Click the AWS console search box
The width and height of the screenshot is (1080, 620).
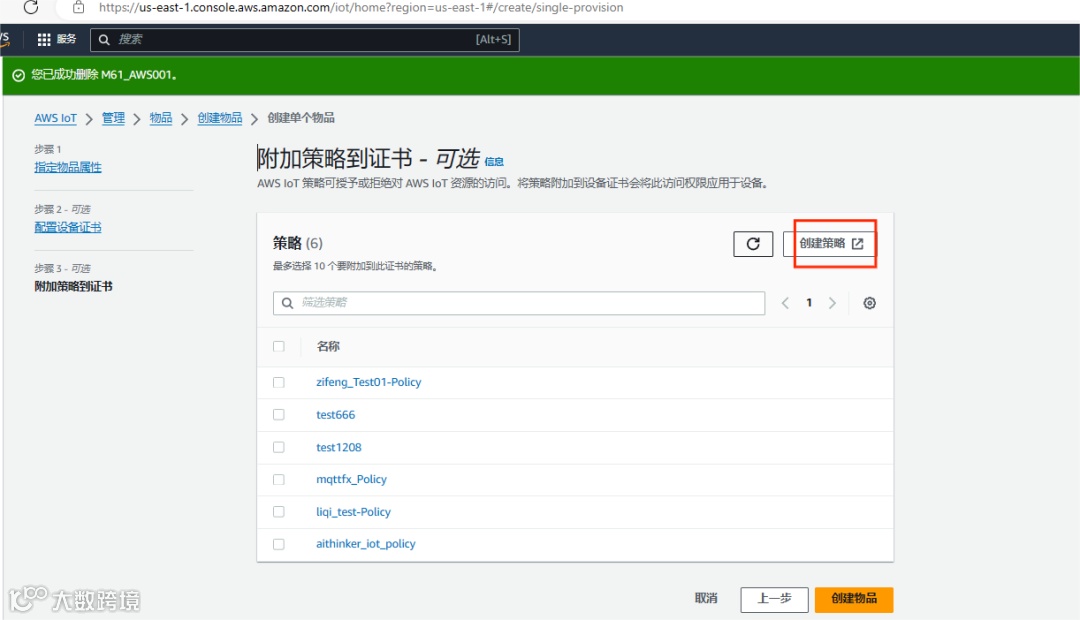pyautogui.click(x=304, y=39)
